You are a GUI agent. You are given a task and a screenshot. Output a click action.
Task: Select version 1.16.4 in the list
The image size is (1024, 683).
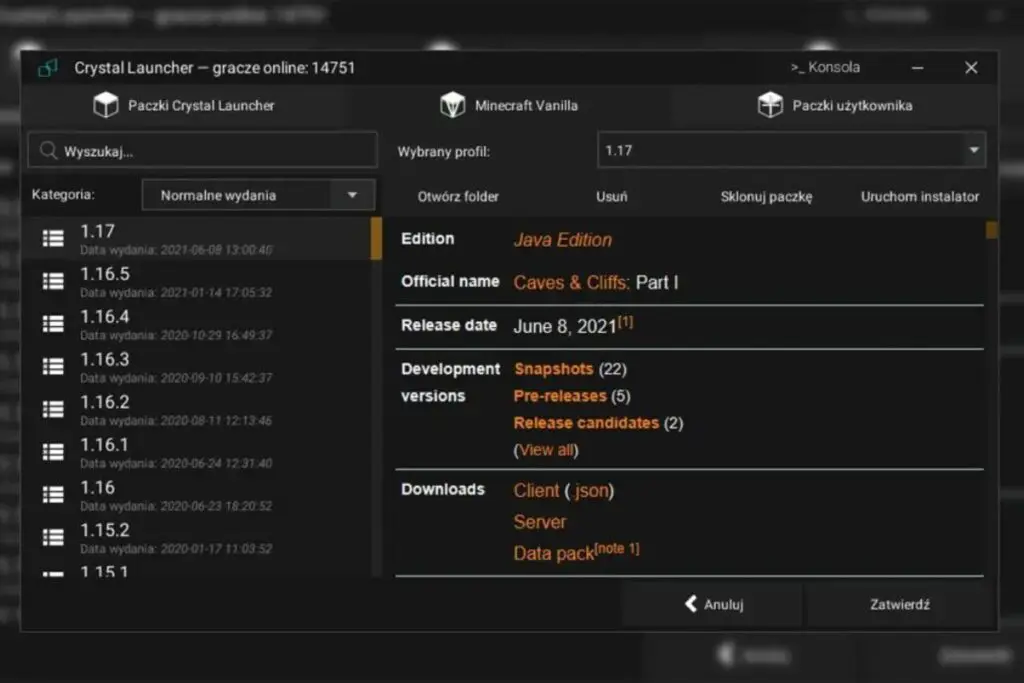pos(196,324)
